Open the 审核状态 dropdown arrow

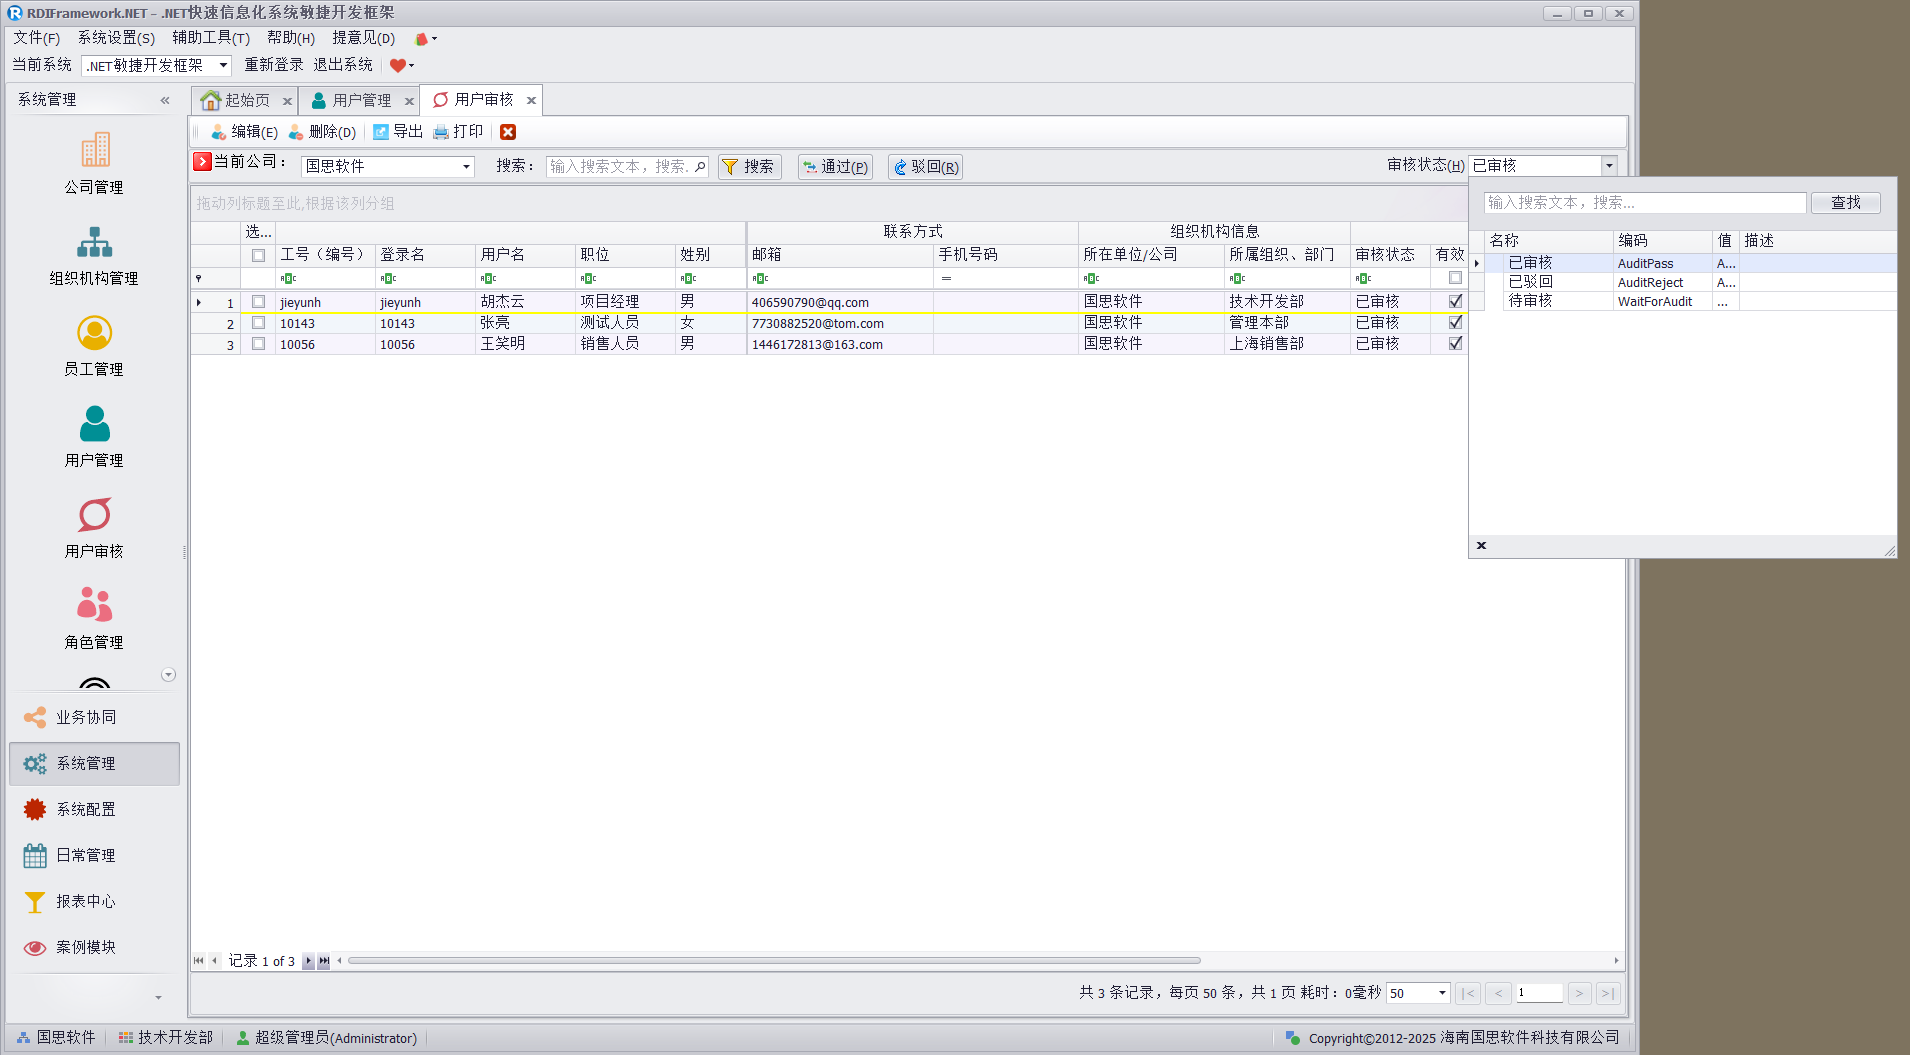click(x=1609, y=166)
